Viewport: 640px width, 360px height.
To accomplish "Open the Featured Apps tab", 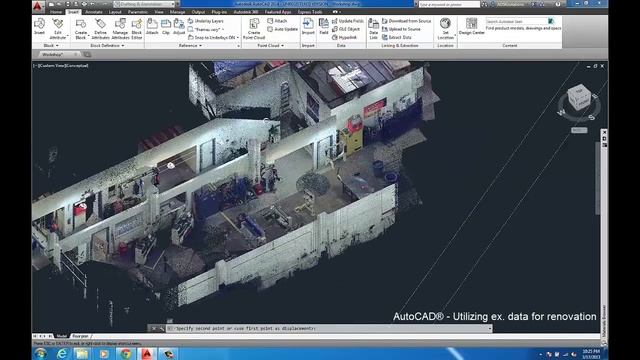I will pyautogui.click(x=278, y=12).
